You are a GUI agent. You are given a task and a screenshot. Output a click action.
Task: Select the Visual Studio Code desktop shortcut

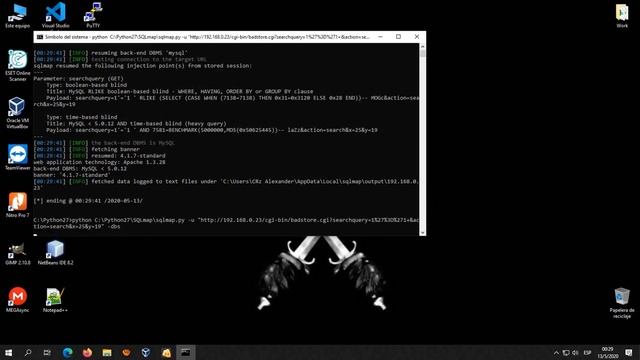56,16
